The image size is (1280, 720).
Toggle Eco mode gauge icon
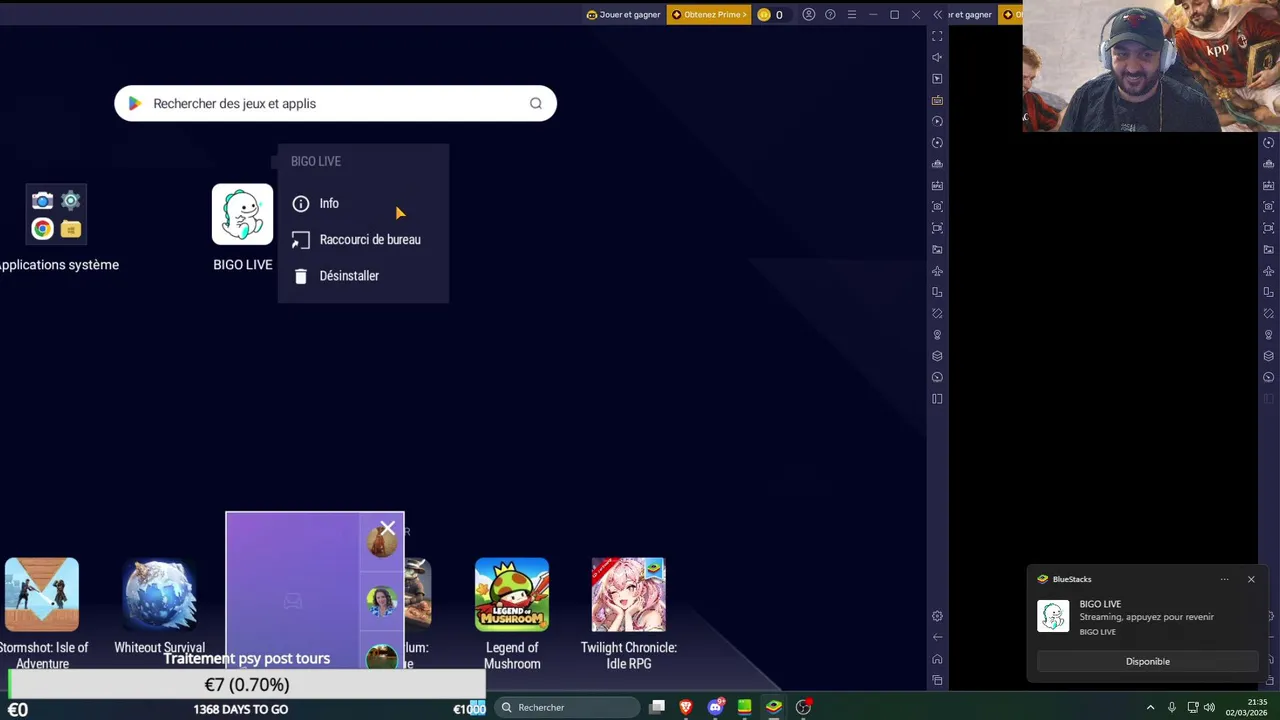coord(937,378)
